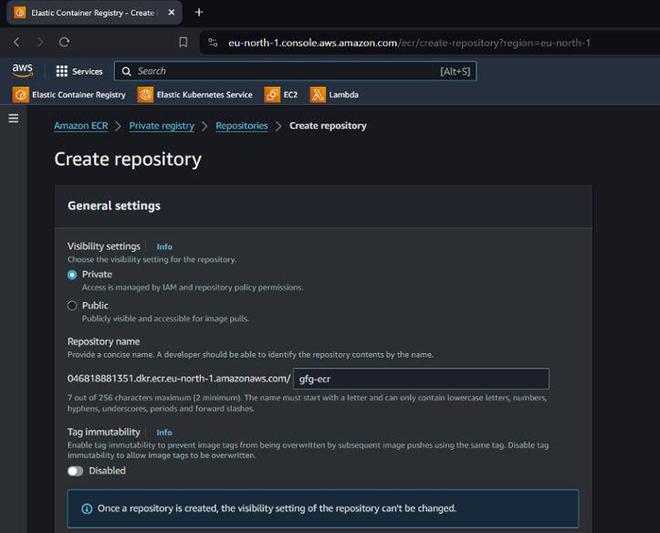Click the browser address bar URL

409,43
